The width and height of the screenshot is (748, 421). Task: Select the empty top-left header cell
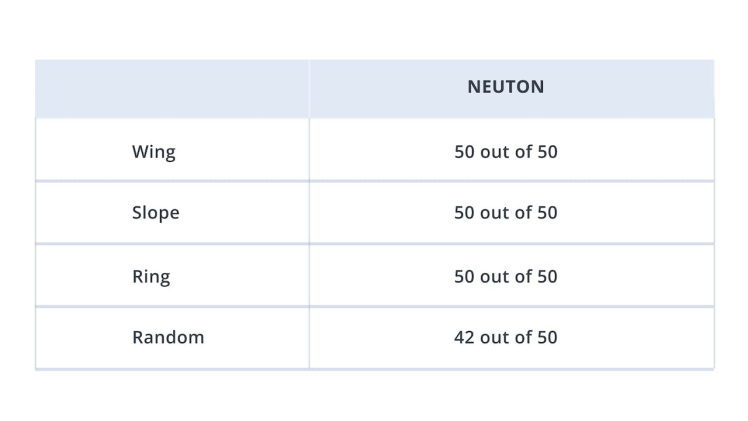172,88
